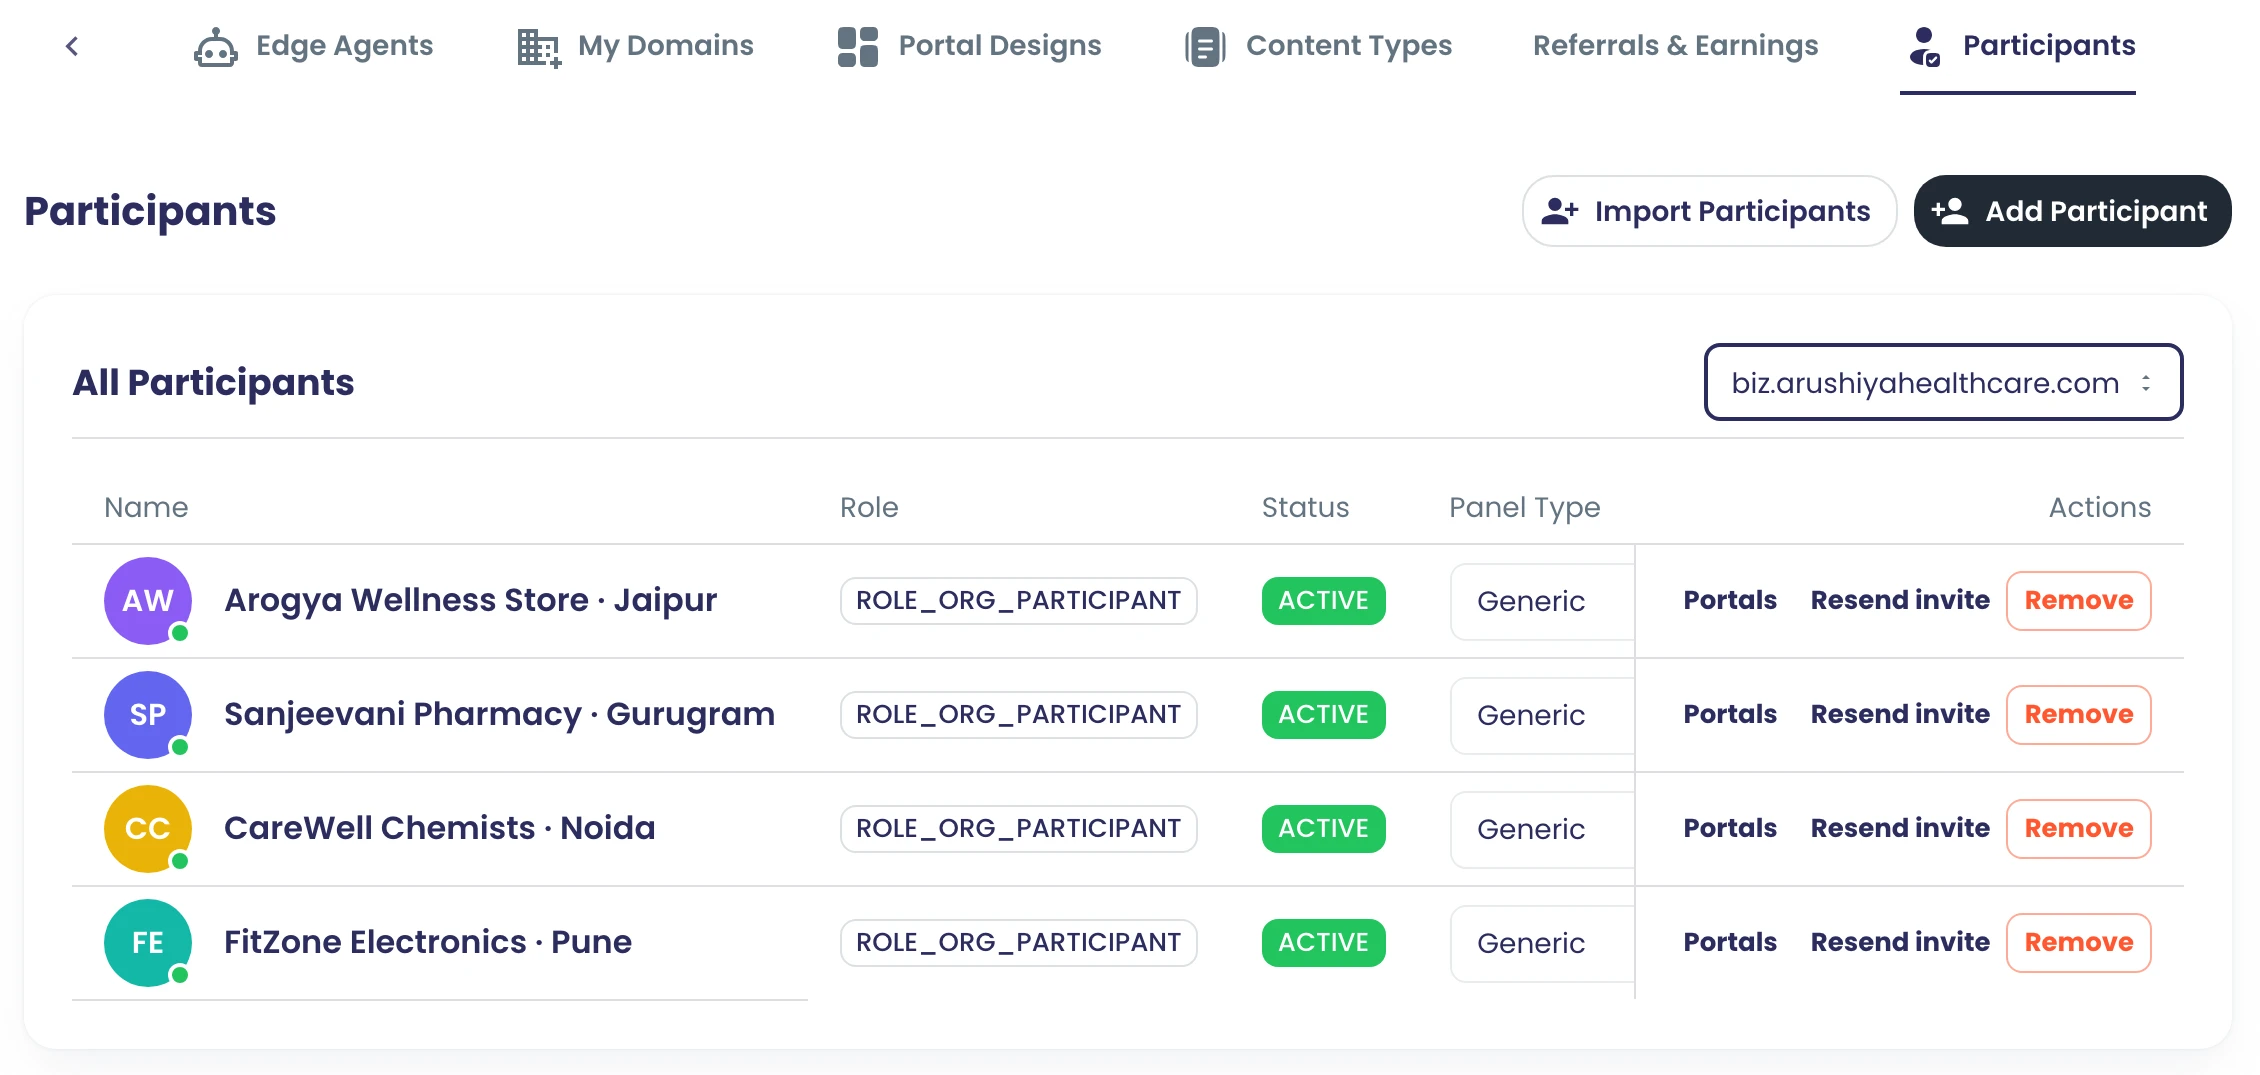Open Portals for CareWell Chemists

click(x=1730, y=828)
